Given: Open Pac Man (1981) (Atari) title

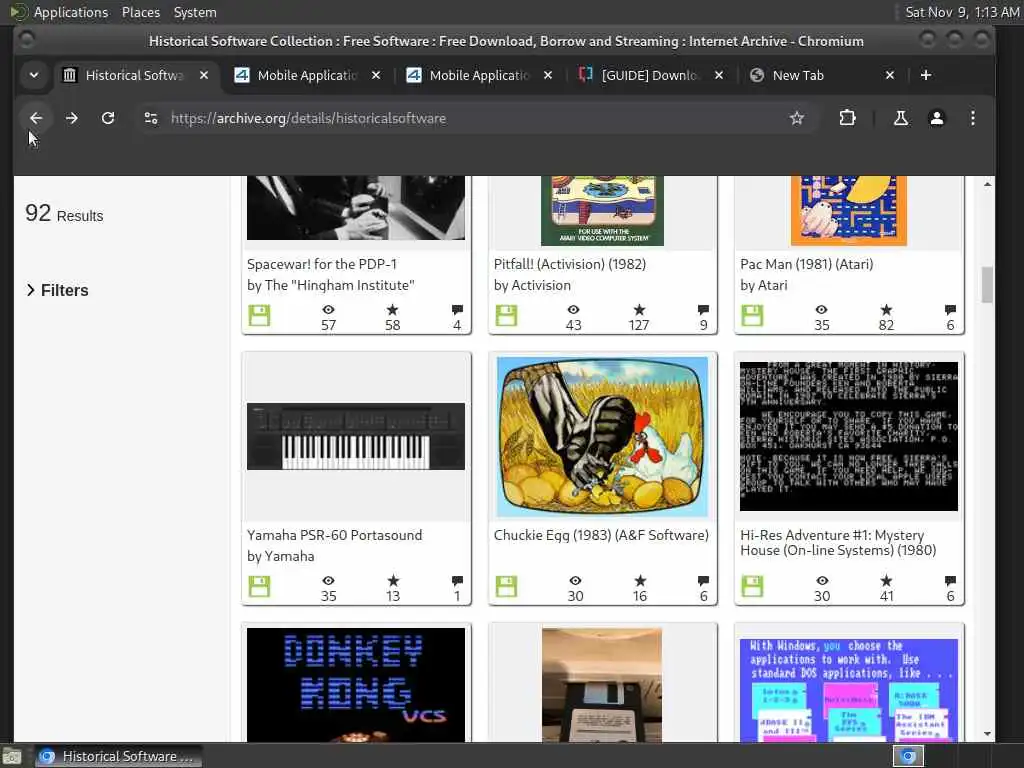Looking at the screenshot, I should coord(807,264).
